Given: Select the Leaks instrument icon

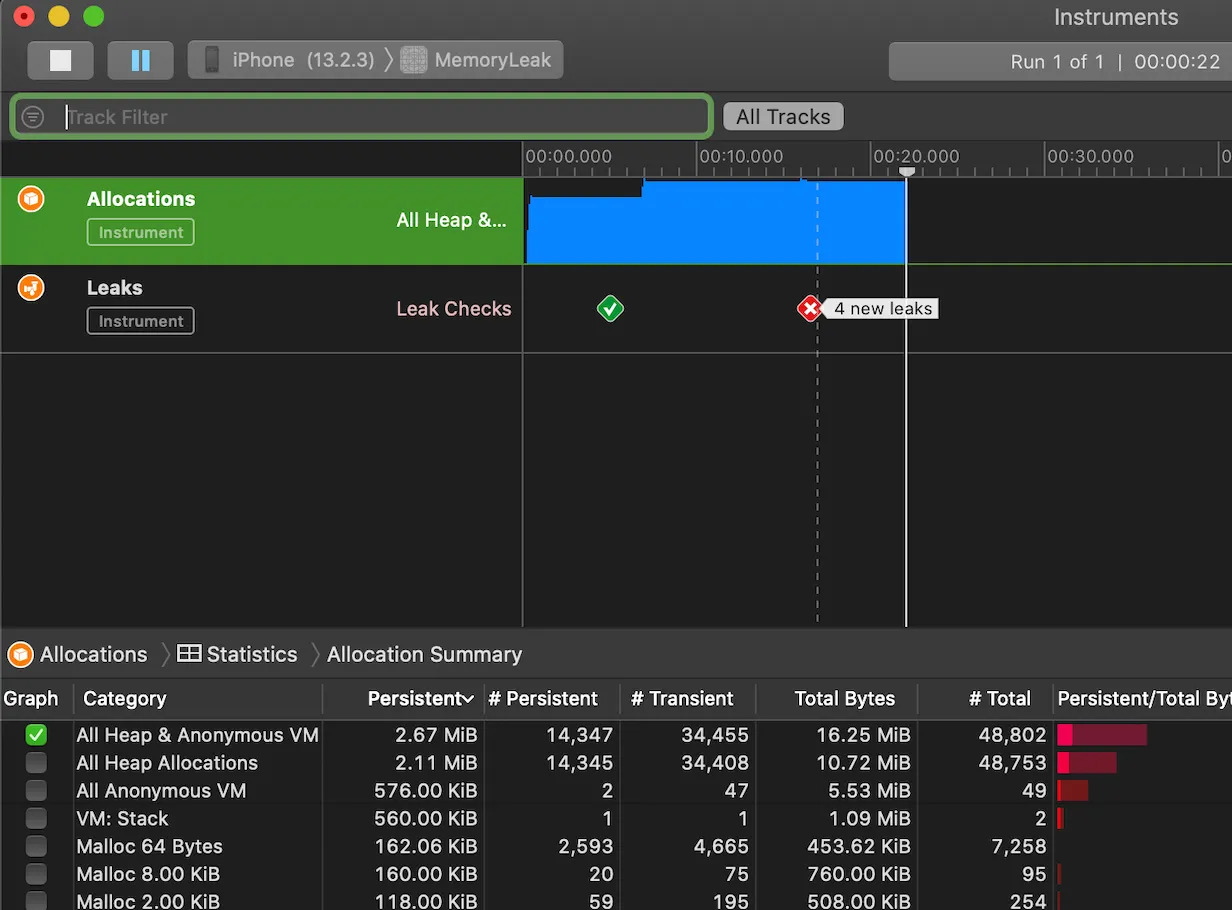Looking at the screenshot, I should click(x=31, y=288).
